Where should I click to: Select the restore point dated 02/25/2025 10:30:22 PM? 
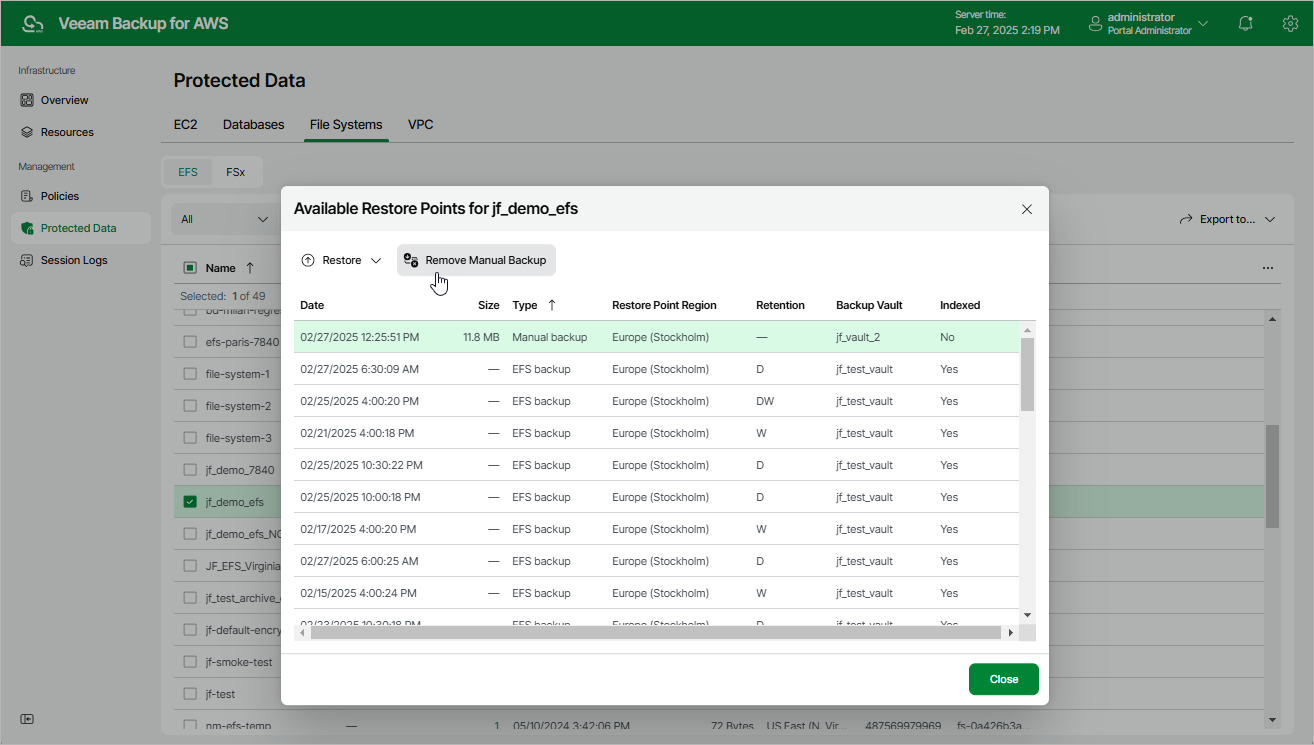(x=657, y=465)
